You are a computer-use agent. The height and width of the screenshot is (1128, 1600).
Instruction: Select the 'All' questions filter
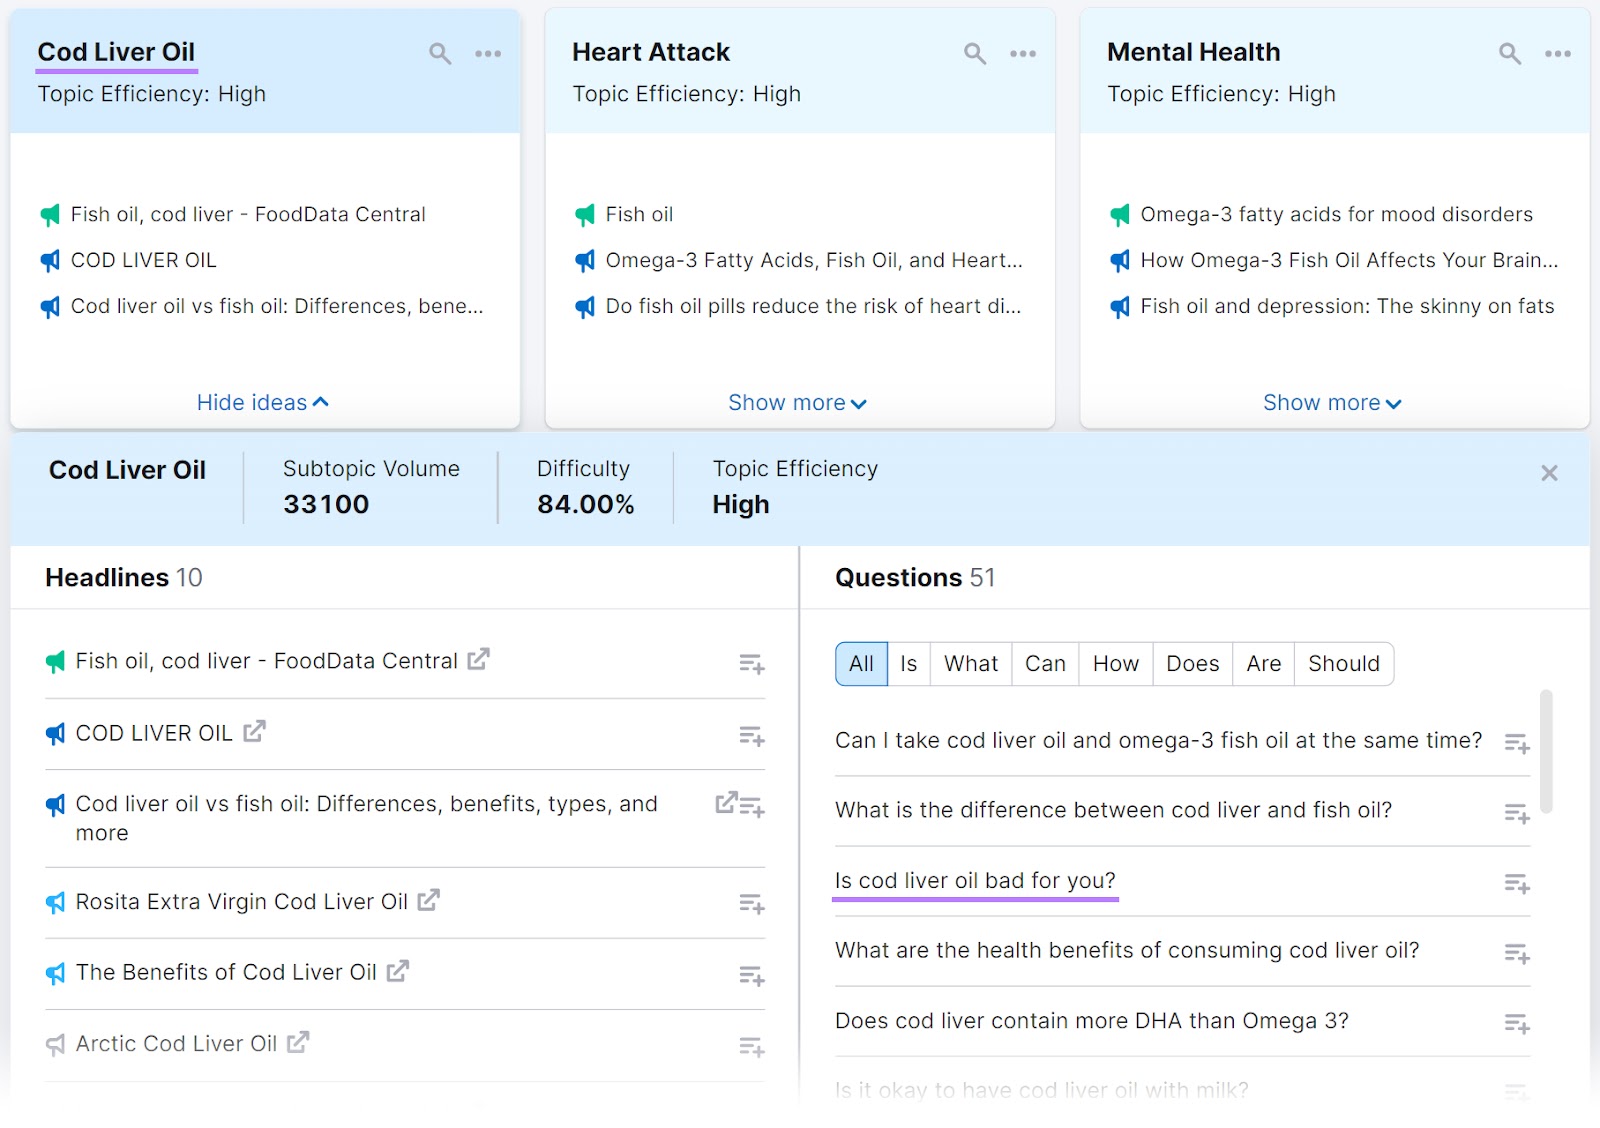click(861, 664)
